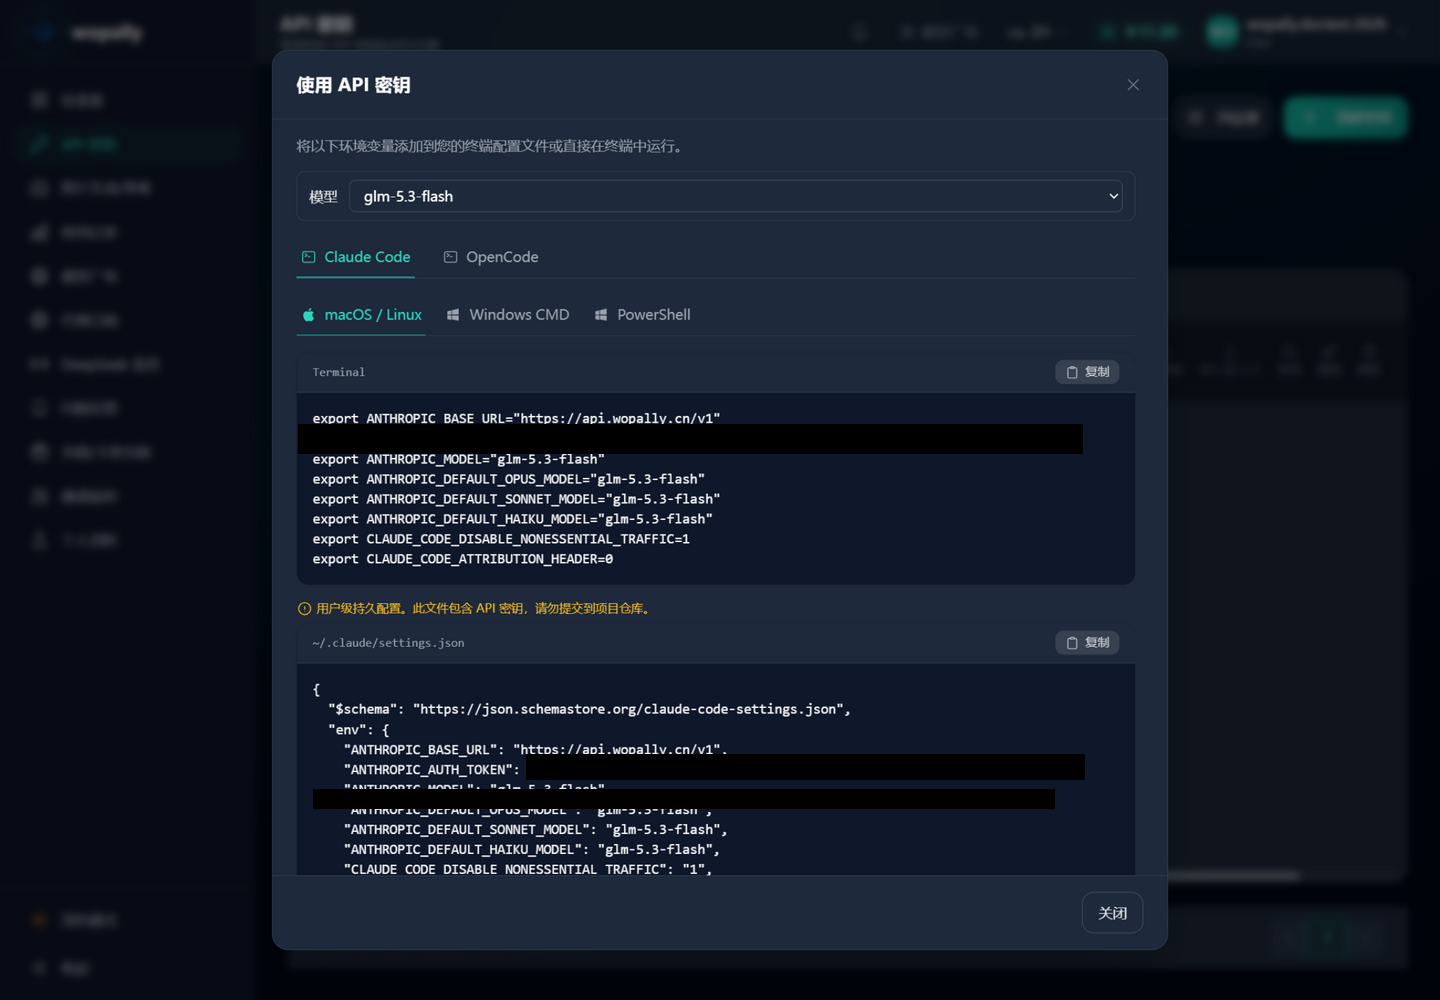The image size is (1440, 1000).
Task: Click the "ANTHROPIC_BASE_URL" entry in the JSON block
Action: [x=536, y=749]
